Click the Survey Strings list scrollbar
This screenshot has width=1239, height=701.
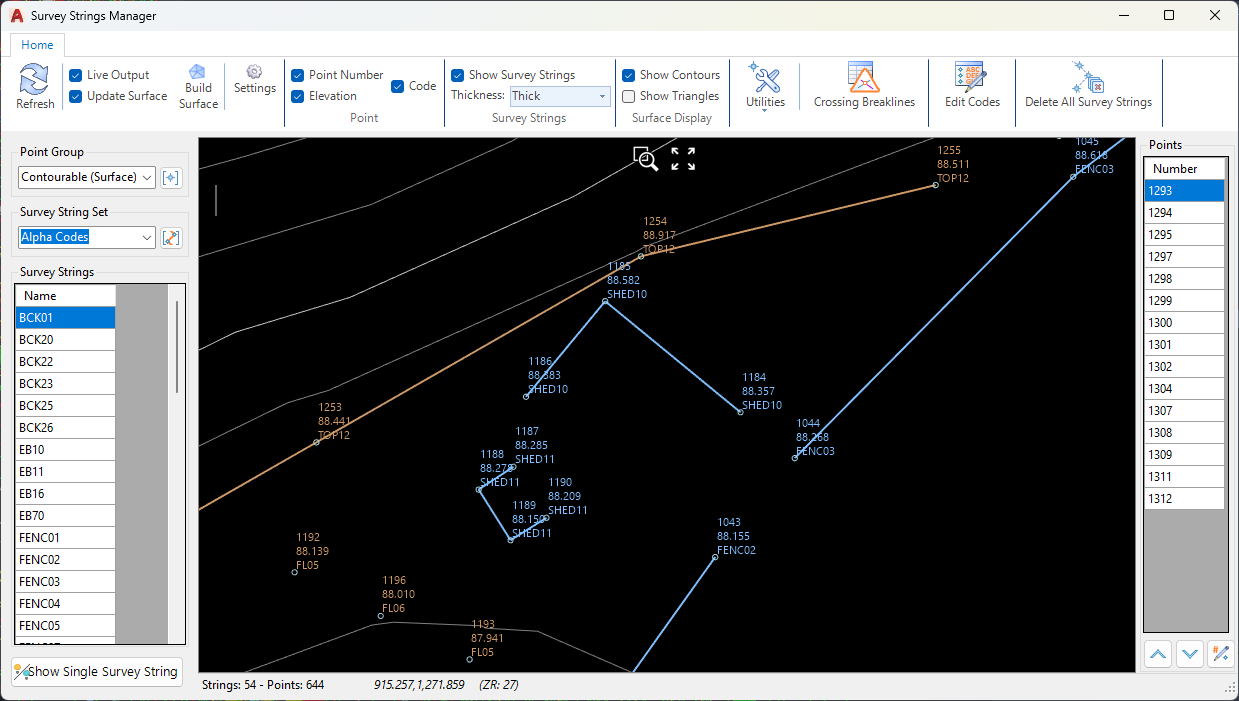pyautogui.click(x=178, y=346)
